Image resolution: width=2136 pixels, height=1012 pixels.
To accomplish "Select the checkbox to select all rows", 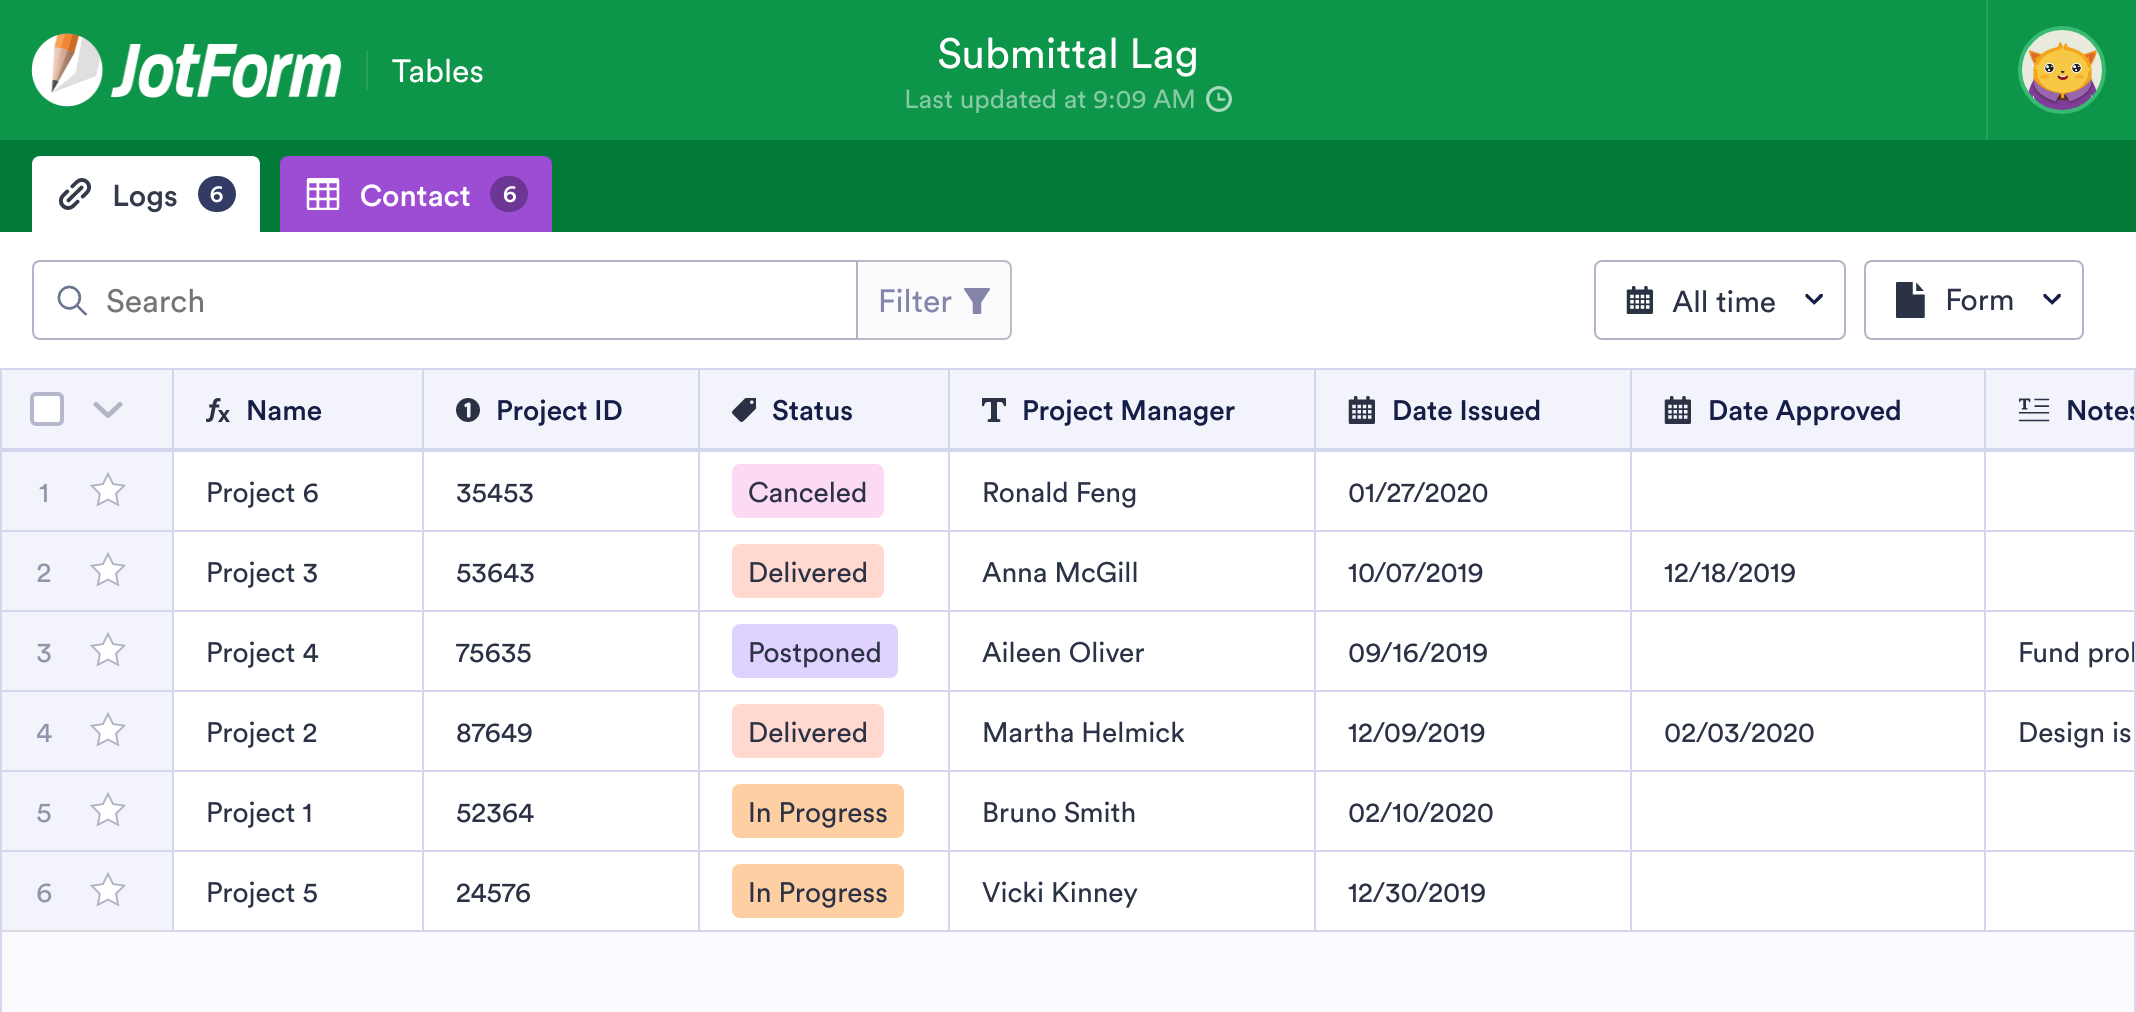I will [x=46, y=409].
